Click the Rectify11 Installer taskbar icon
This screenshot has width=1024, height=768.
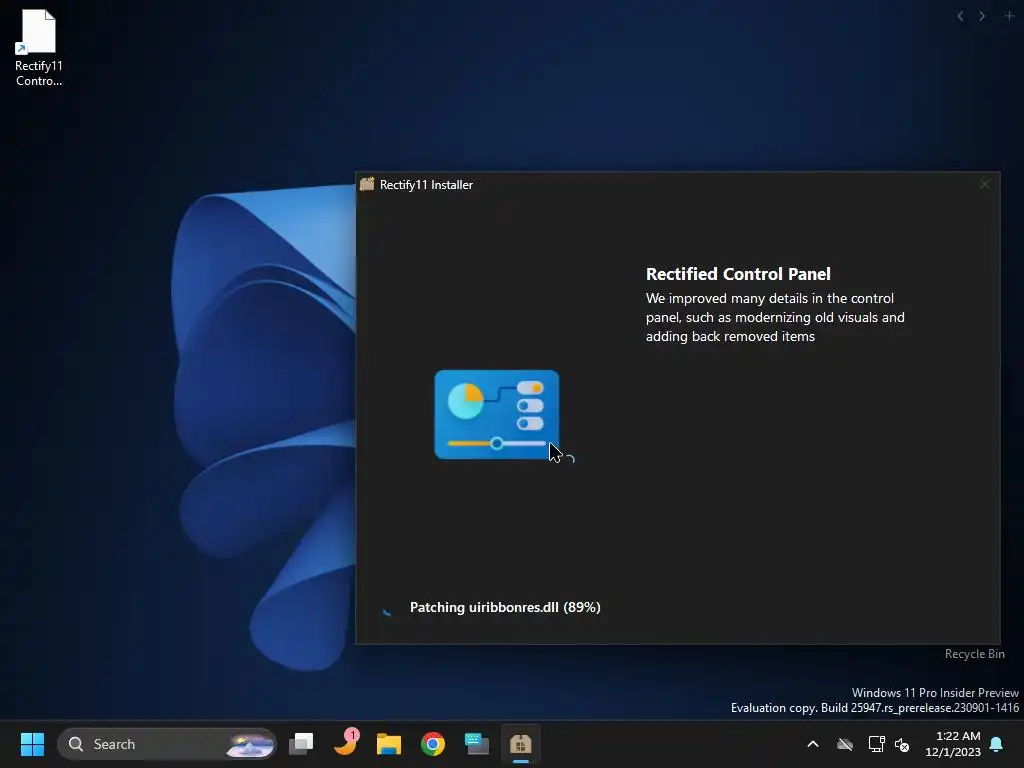coord(520,744)
